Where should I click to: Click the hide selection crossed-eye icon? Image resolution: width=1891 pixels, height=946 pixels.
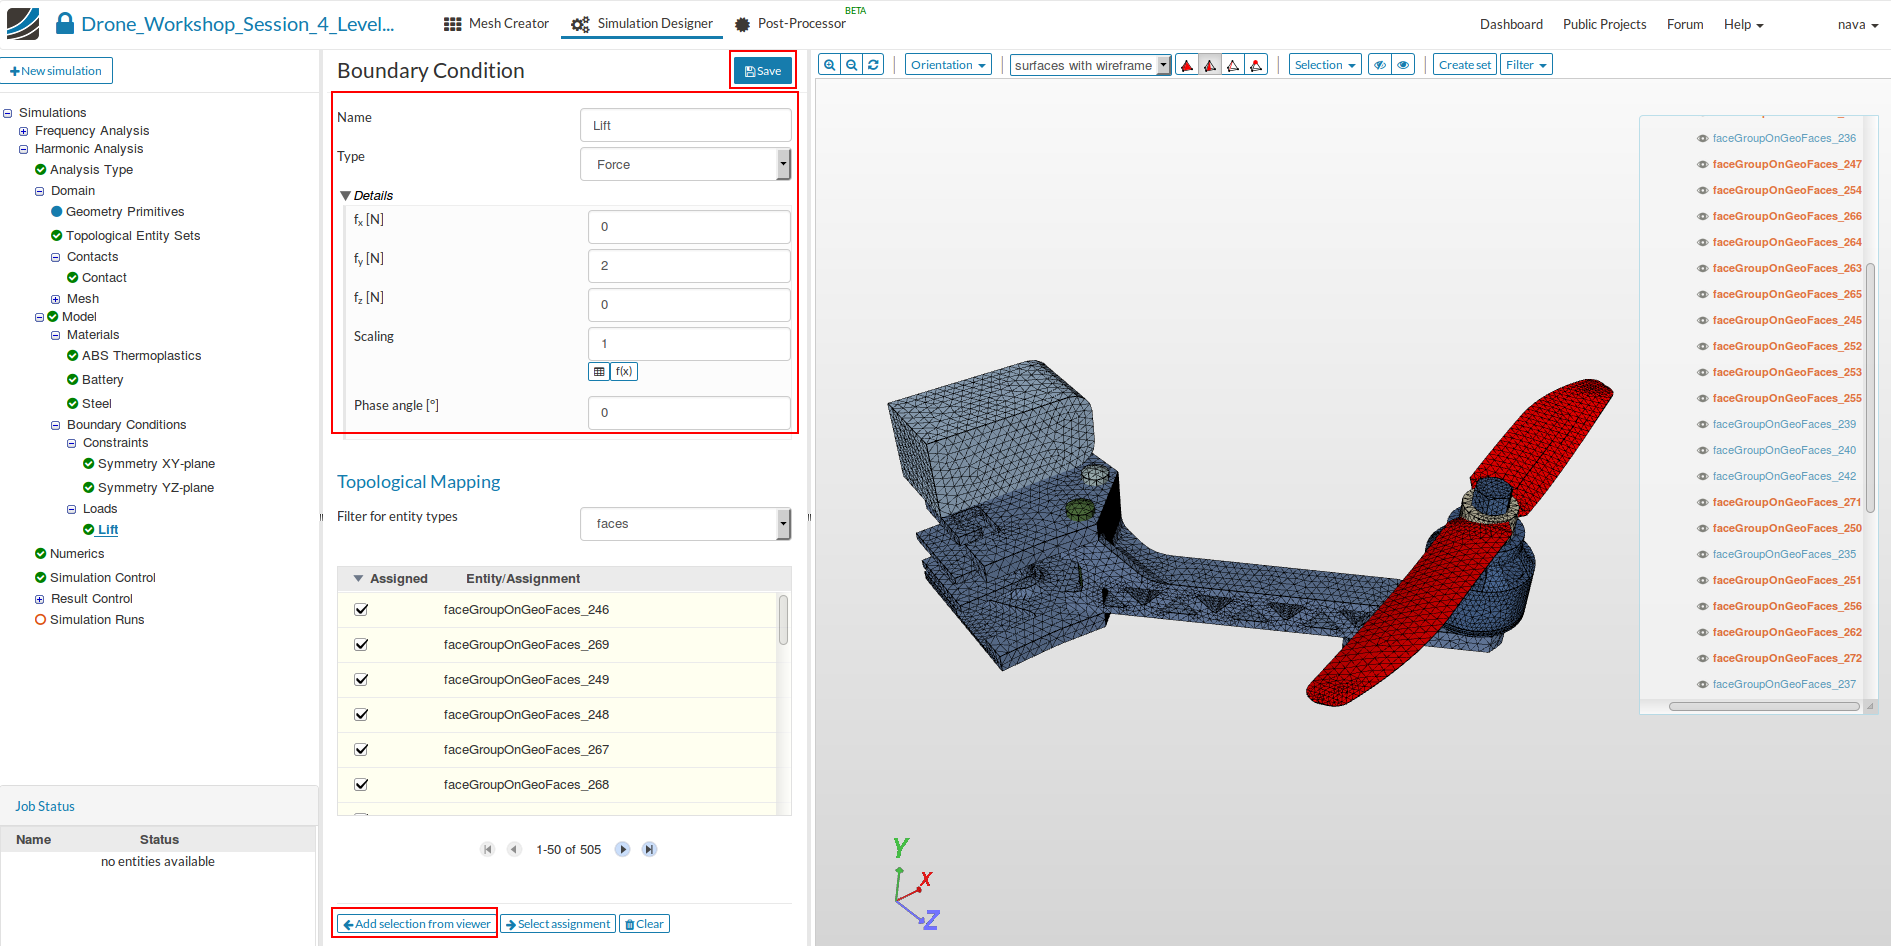coord(1379,65)
